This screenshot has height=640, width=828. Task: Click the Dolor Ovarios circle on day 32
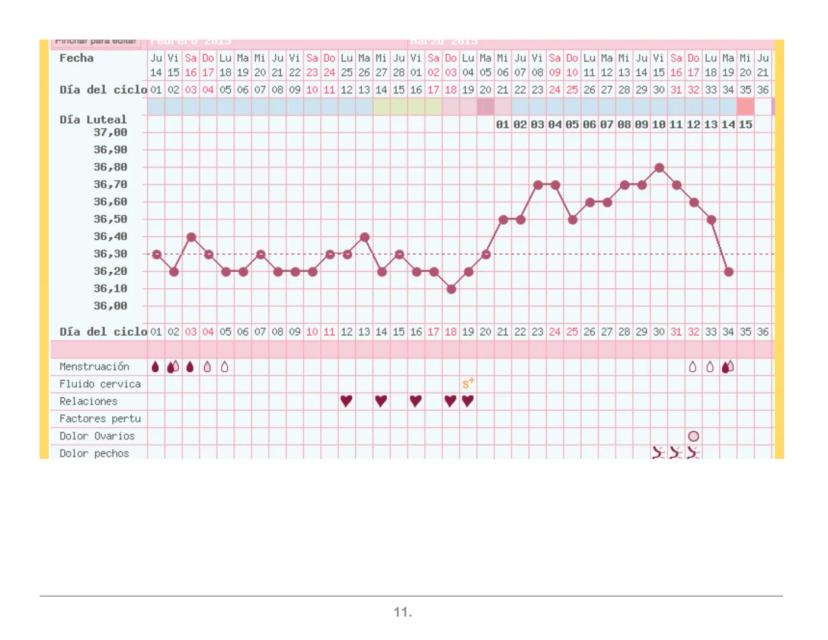pyautogui.click(x=693, y=436)
